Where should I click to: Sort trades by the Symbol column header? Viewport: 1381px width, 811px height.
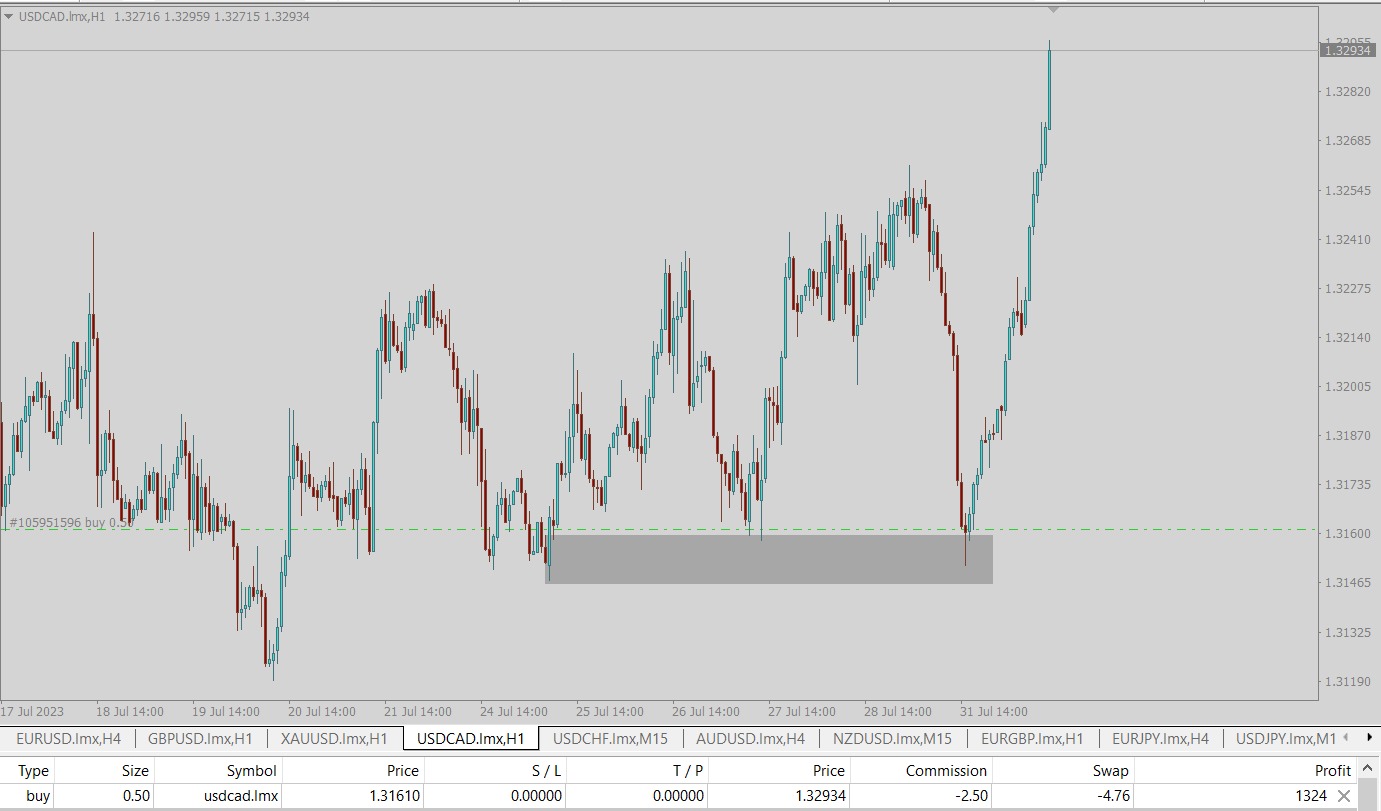(251, 770)
